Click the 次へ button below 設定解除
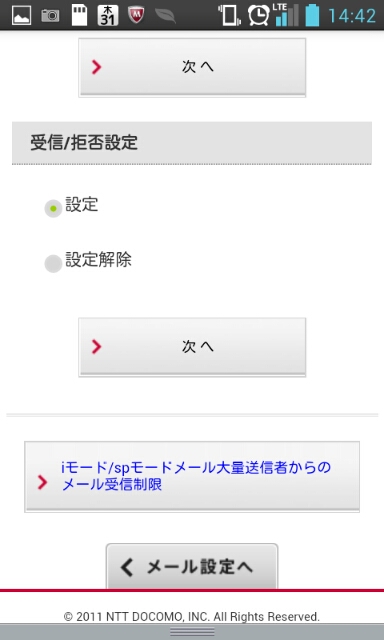This screenshot has width=384, height=640. click(x=192, y=347)
